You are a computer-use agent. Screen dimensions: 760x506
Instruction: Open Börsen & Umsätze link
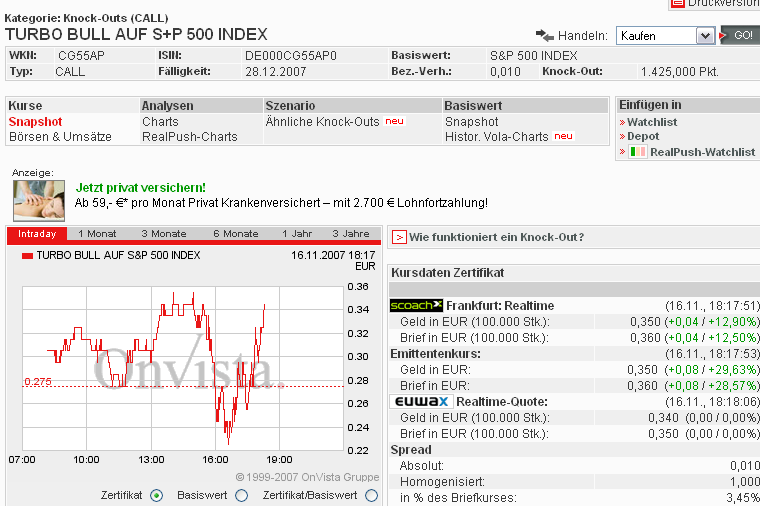pos(60,137)
